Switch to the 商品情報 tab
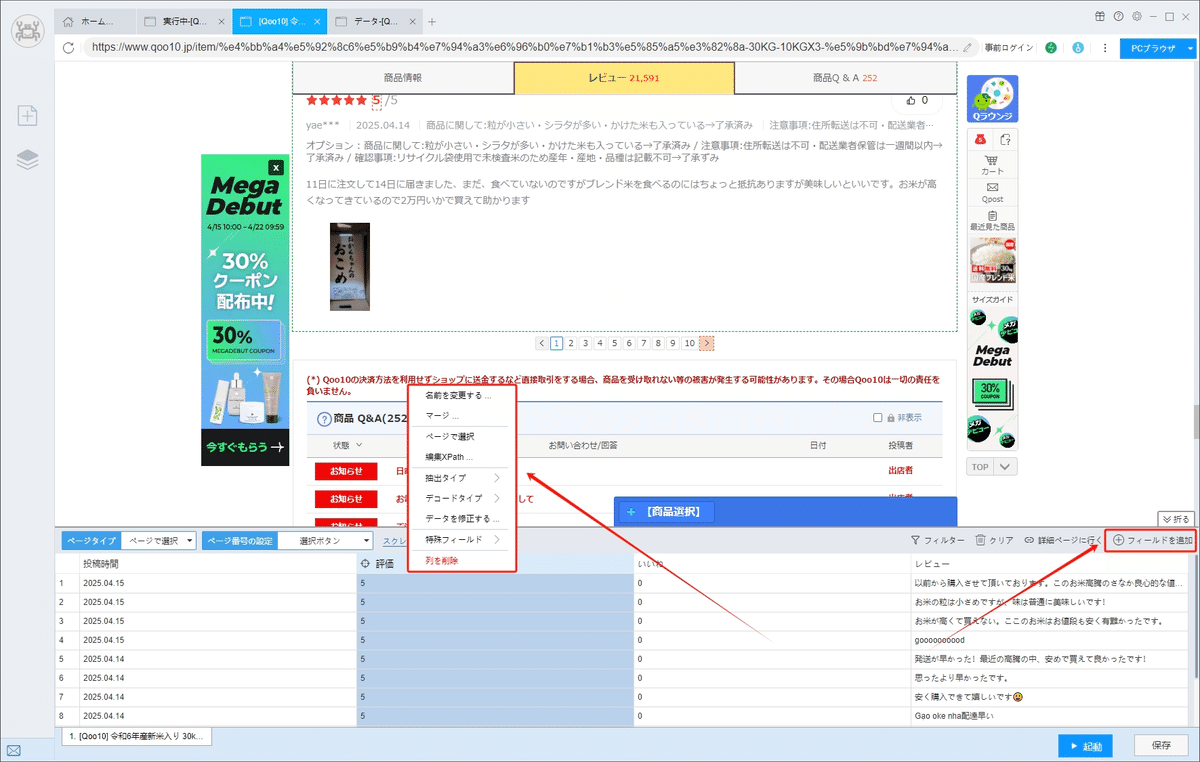 click(x=403, y=77)
